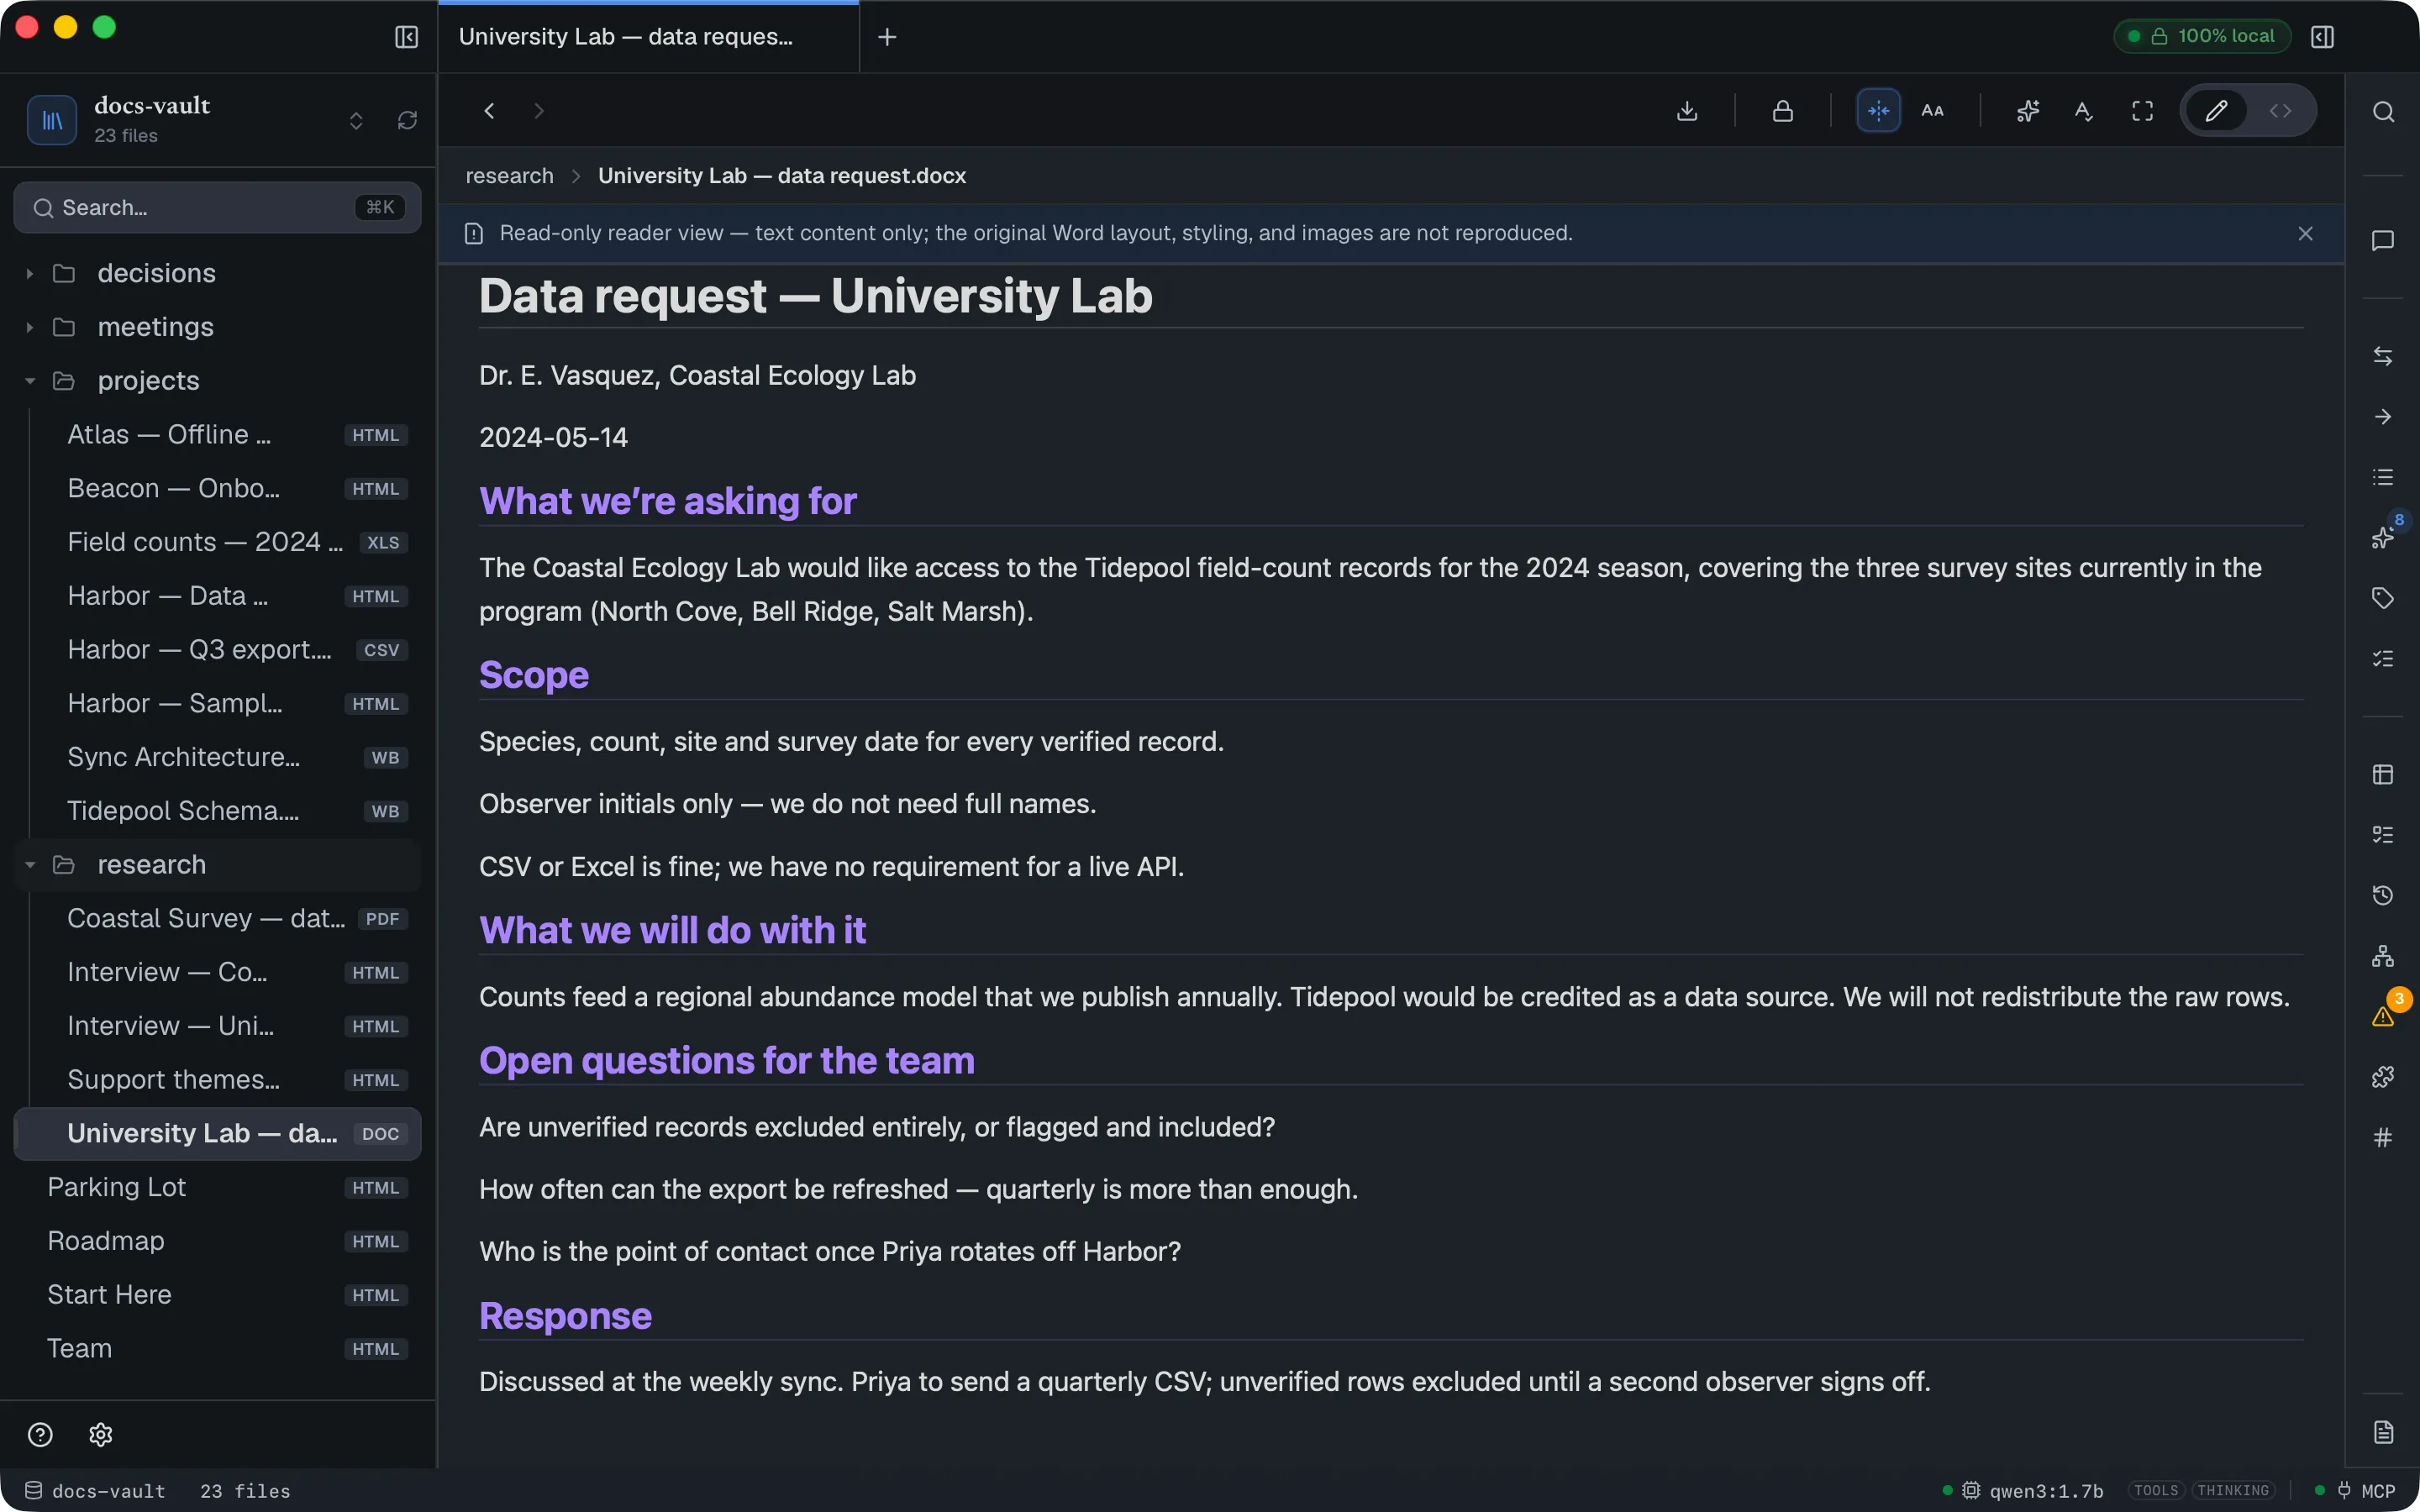Click the hashtag icon in right rail
The height and width of the screenshot is (1512, 2420).
coord(2383,1137)
